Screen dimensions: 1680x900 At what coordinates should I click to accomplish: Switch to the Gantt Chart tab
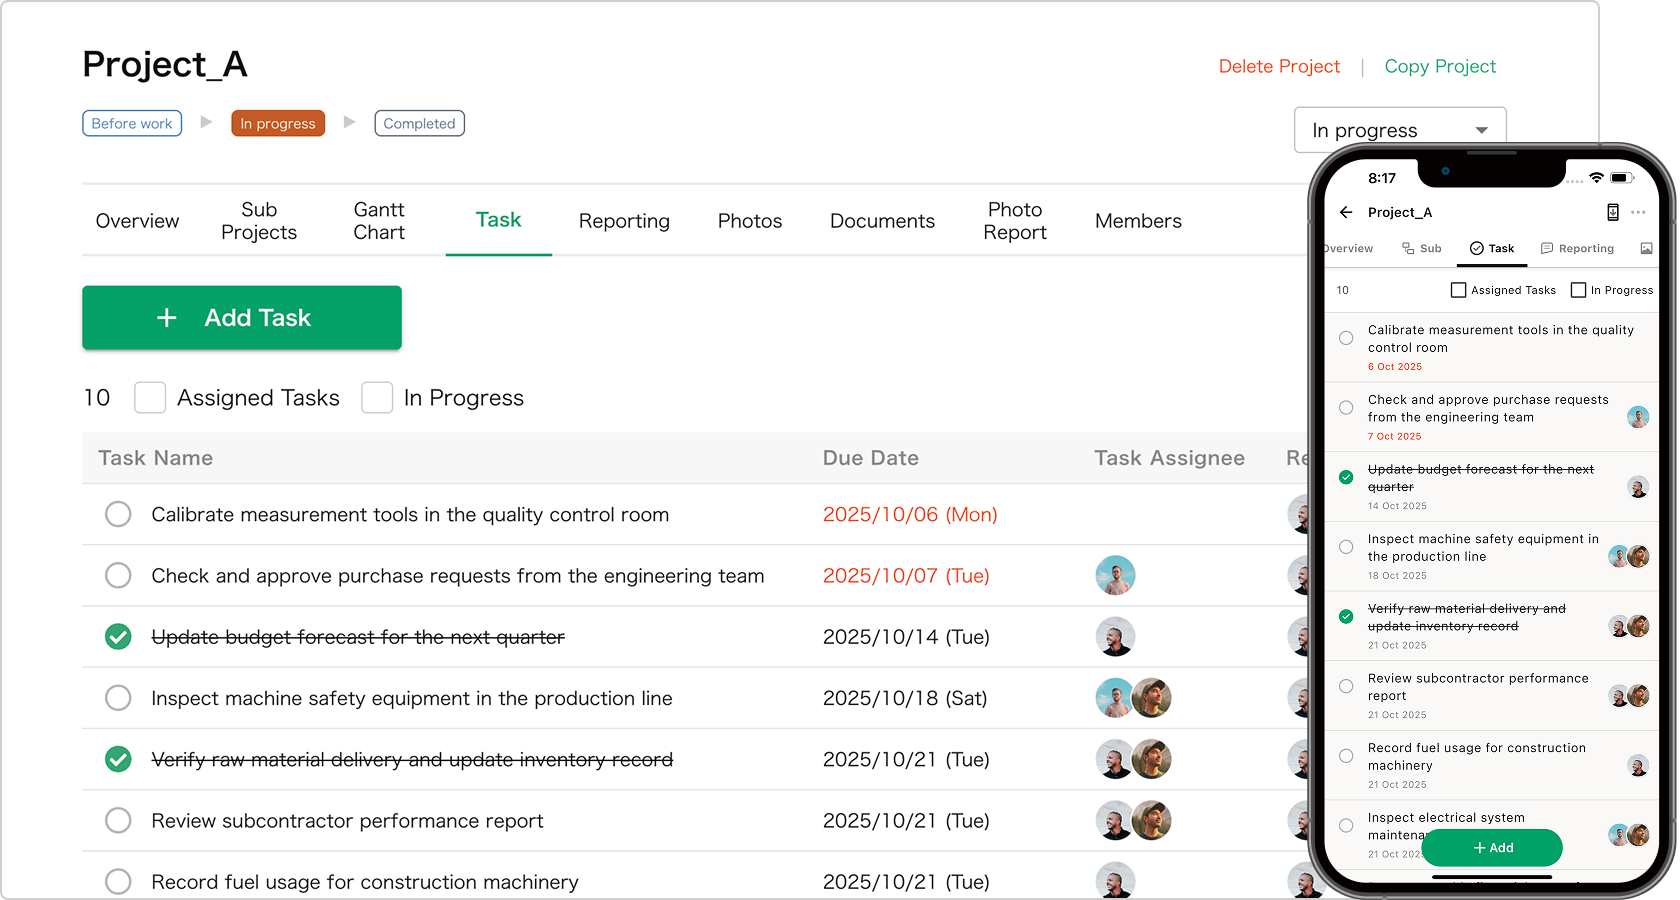(379, 220)
